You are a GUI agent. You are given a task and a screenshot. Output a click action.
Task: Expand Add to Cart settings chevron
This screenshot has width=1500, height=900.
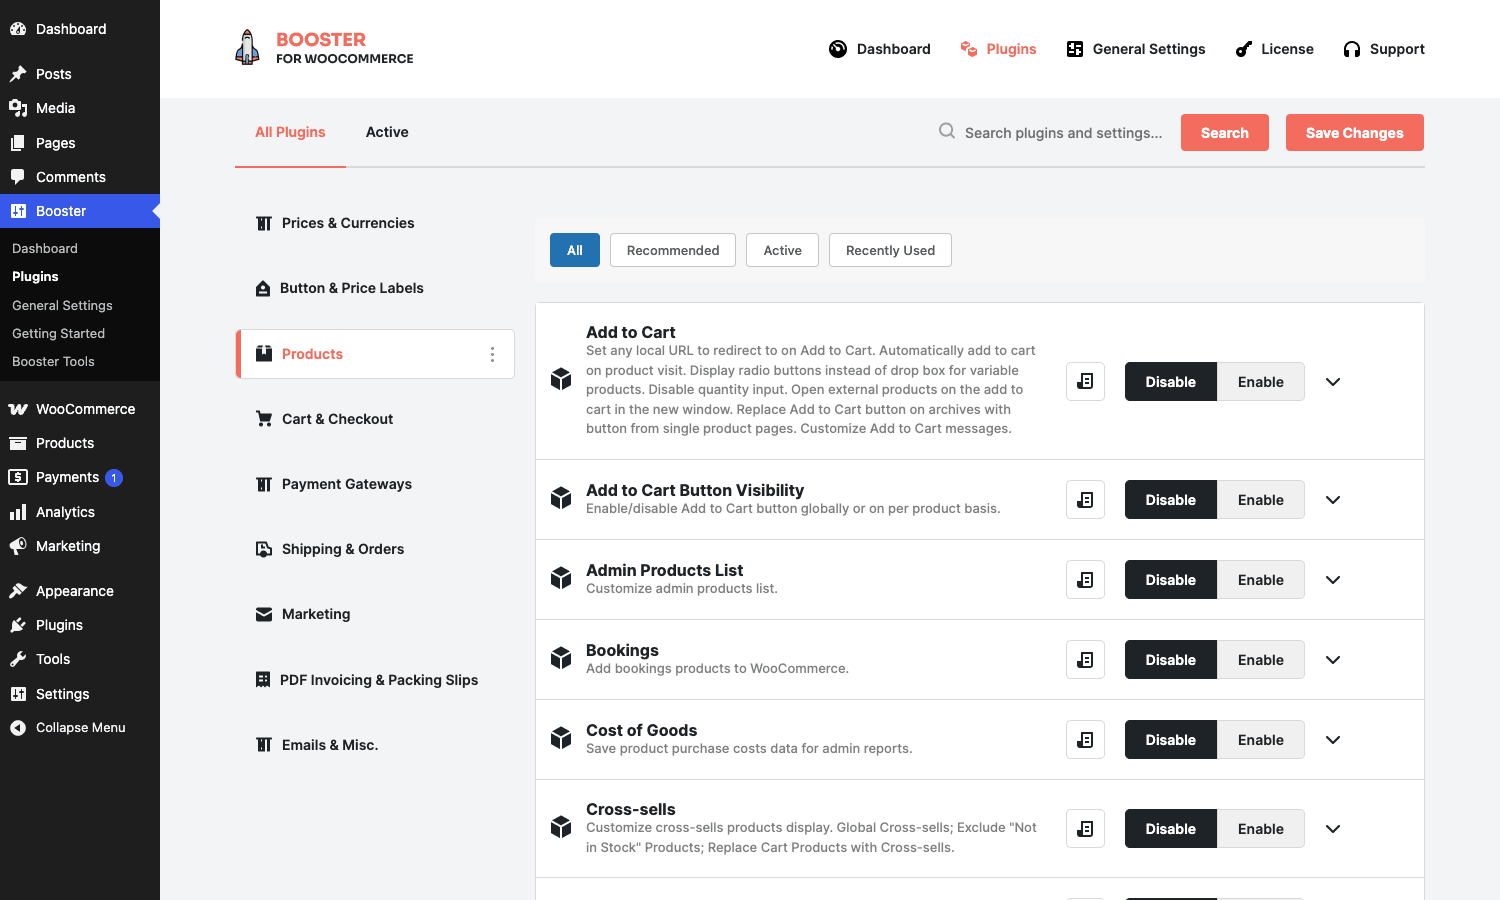coord(1333,381)
